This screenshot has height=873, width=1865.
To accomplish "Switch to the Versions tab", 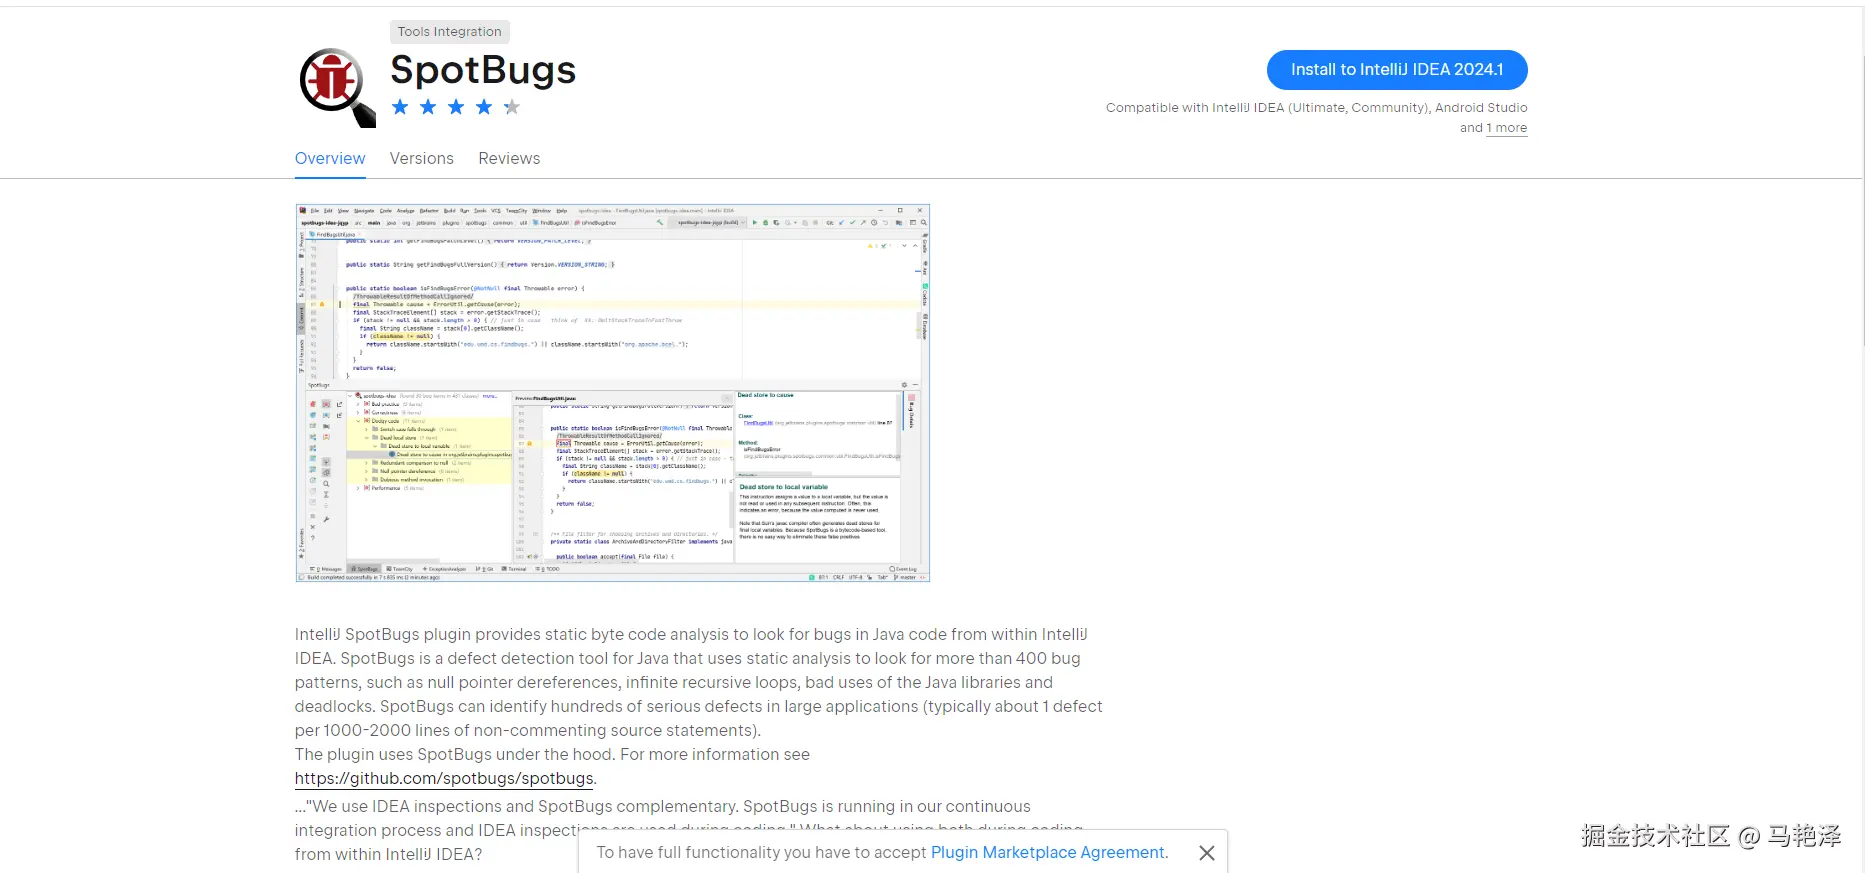I will point(421,158).
